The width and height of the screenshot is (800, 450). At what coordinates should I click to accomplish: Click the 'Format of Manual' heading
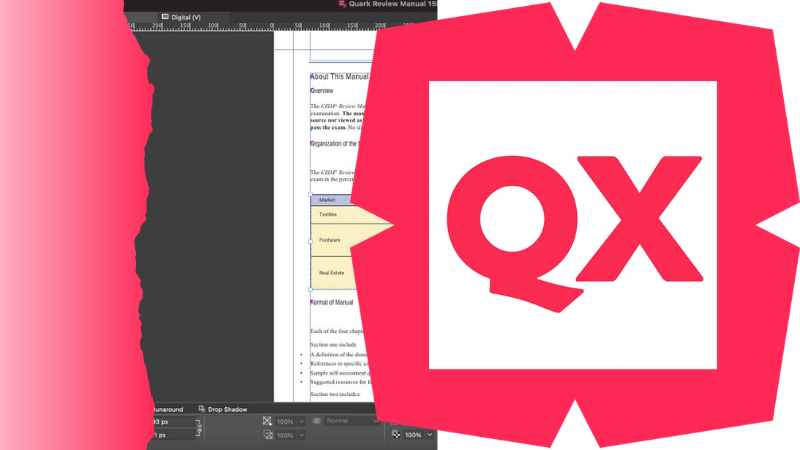(x=332, y=303)
